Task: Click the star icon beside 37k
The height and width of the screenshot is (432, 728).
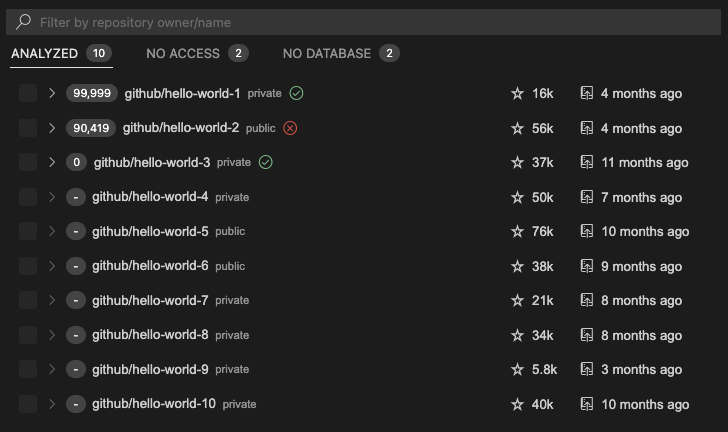Action: [x=517, y=162]
